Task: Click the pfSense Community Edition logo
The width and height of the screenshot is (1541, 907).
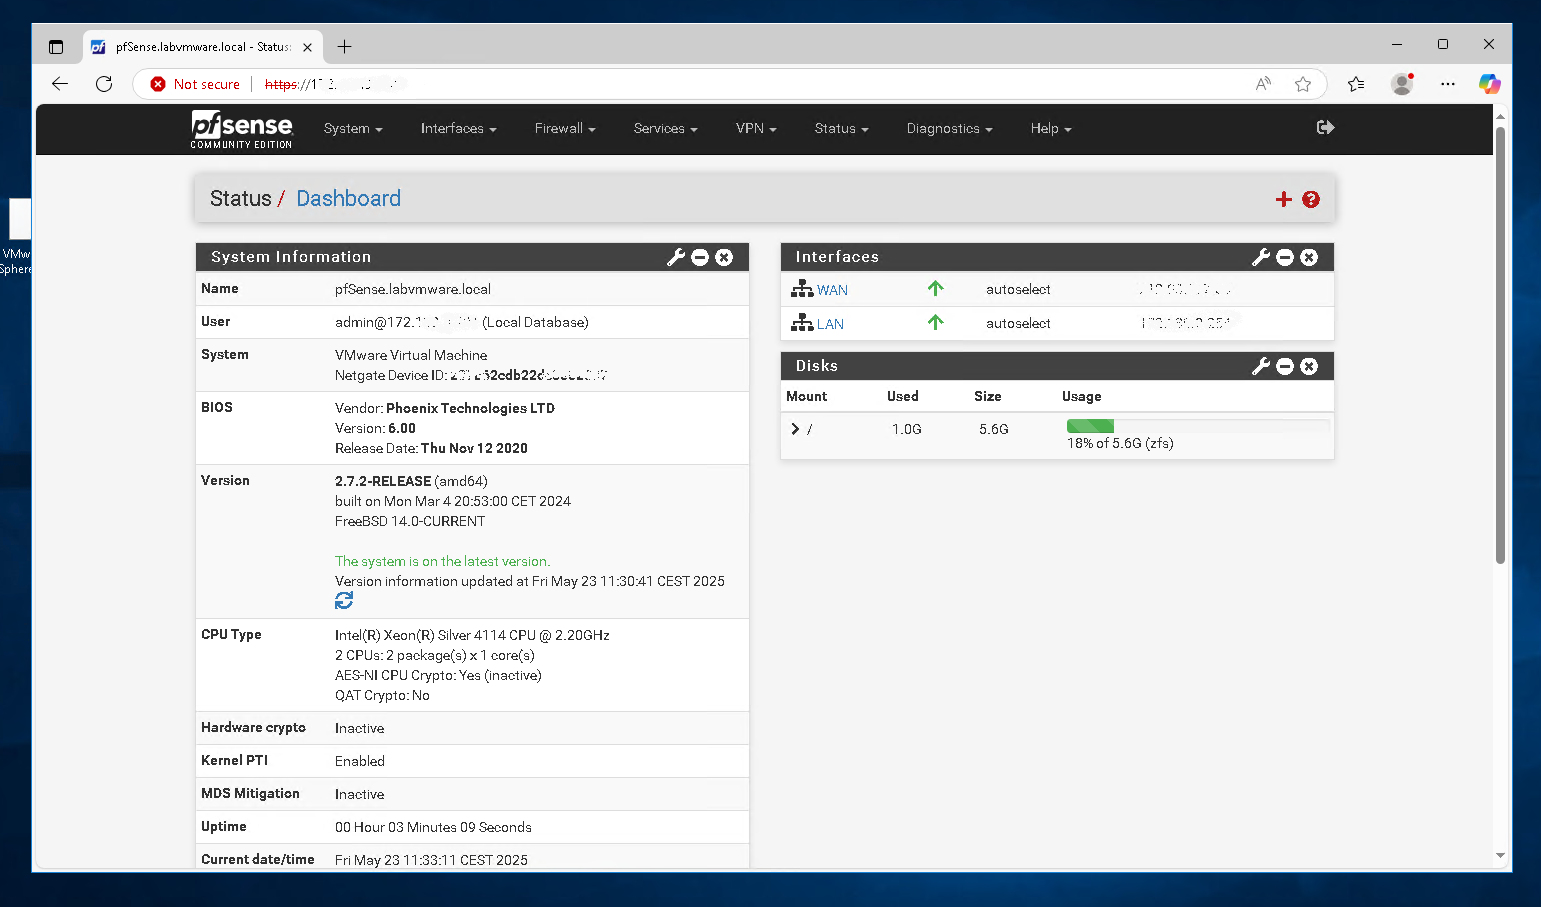Action: (242, 130)
